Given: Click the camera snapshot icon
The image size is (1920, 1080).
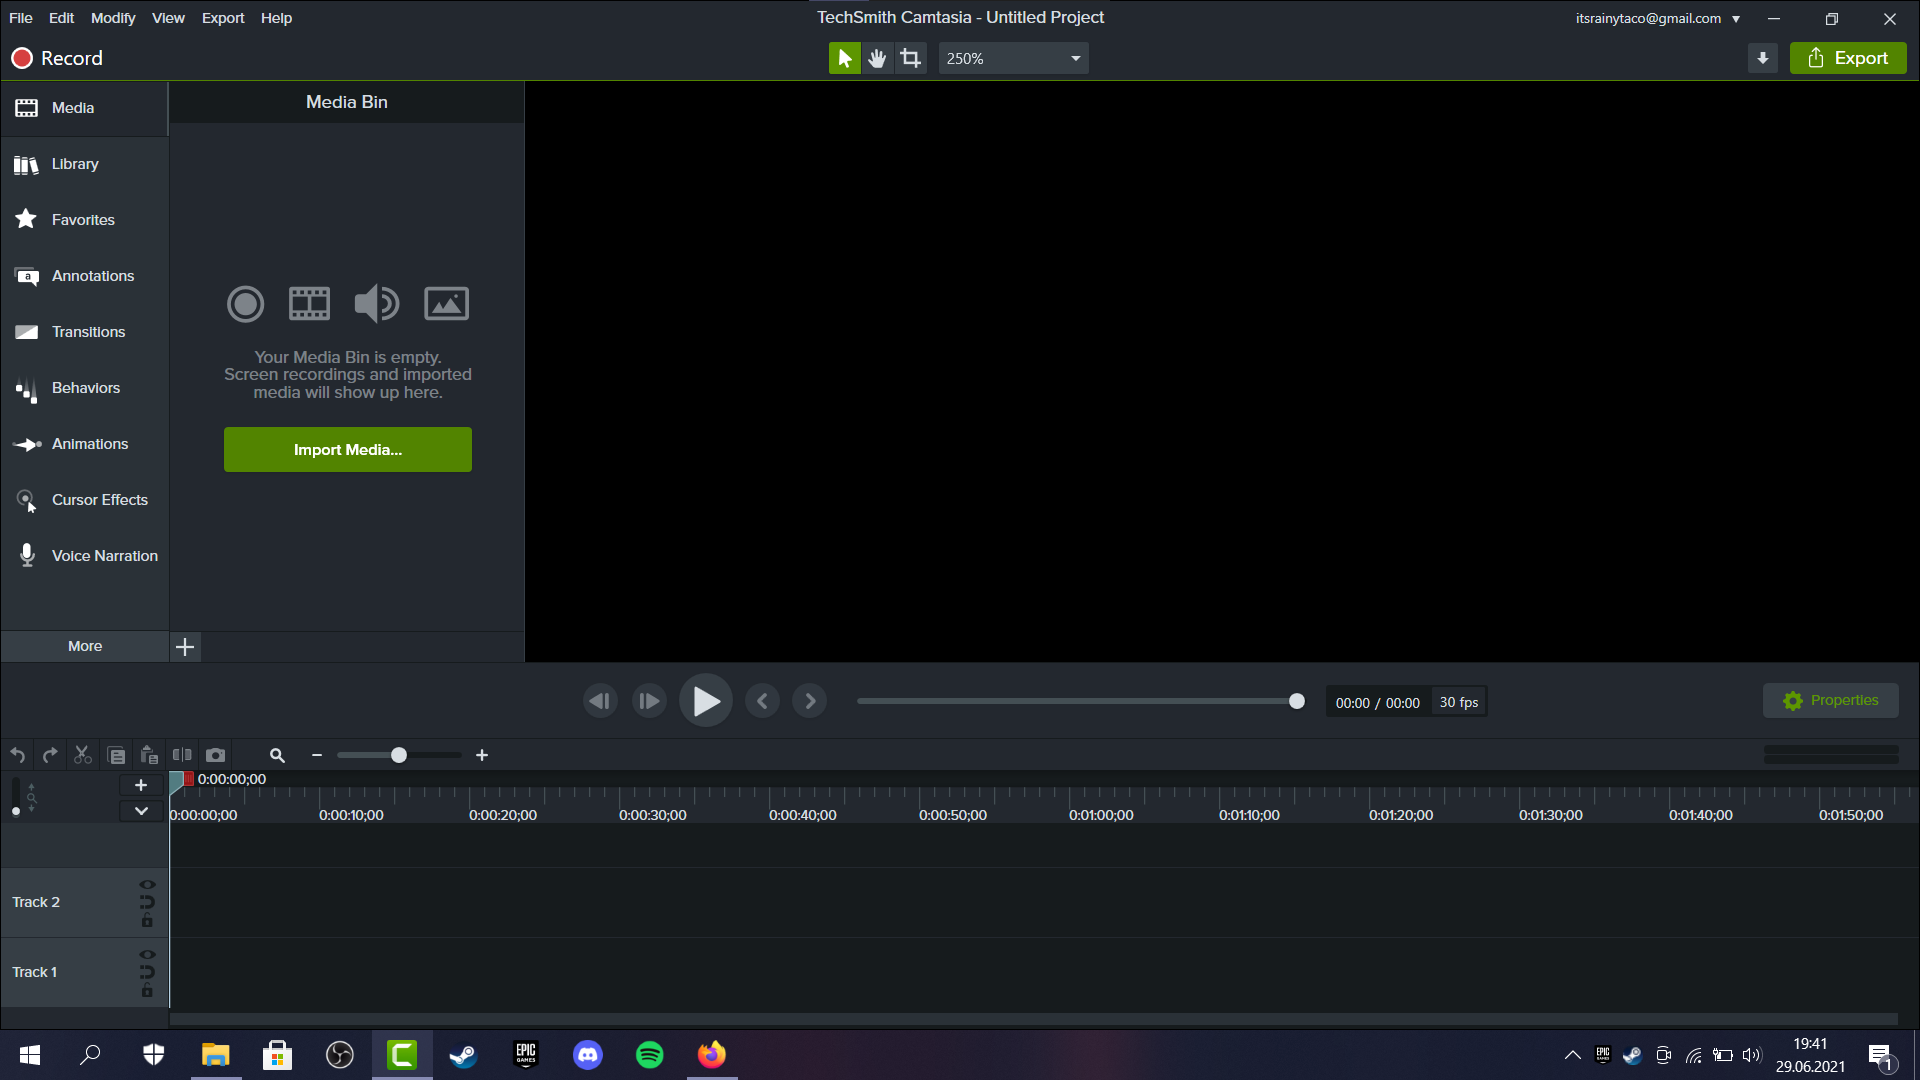Looking at the screenshot, I should pyautogui.click(x=215, y=755).
